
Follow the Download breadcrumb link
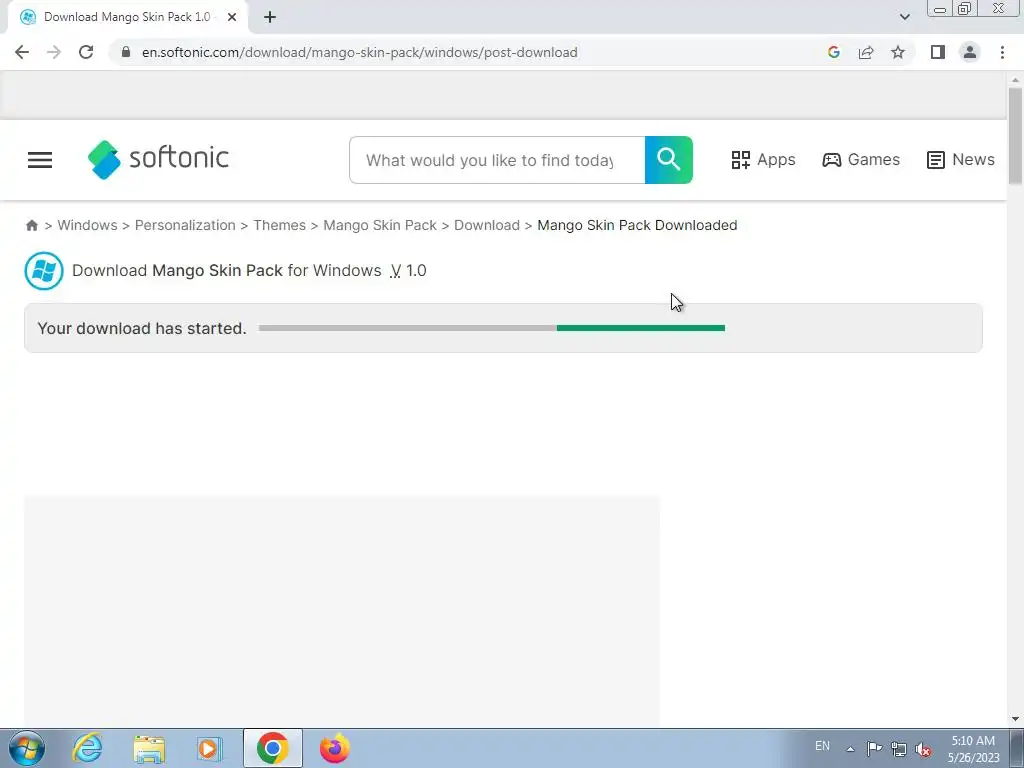point(487,225)
